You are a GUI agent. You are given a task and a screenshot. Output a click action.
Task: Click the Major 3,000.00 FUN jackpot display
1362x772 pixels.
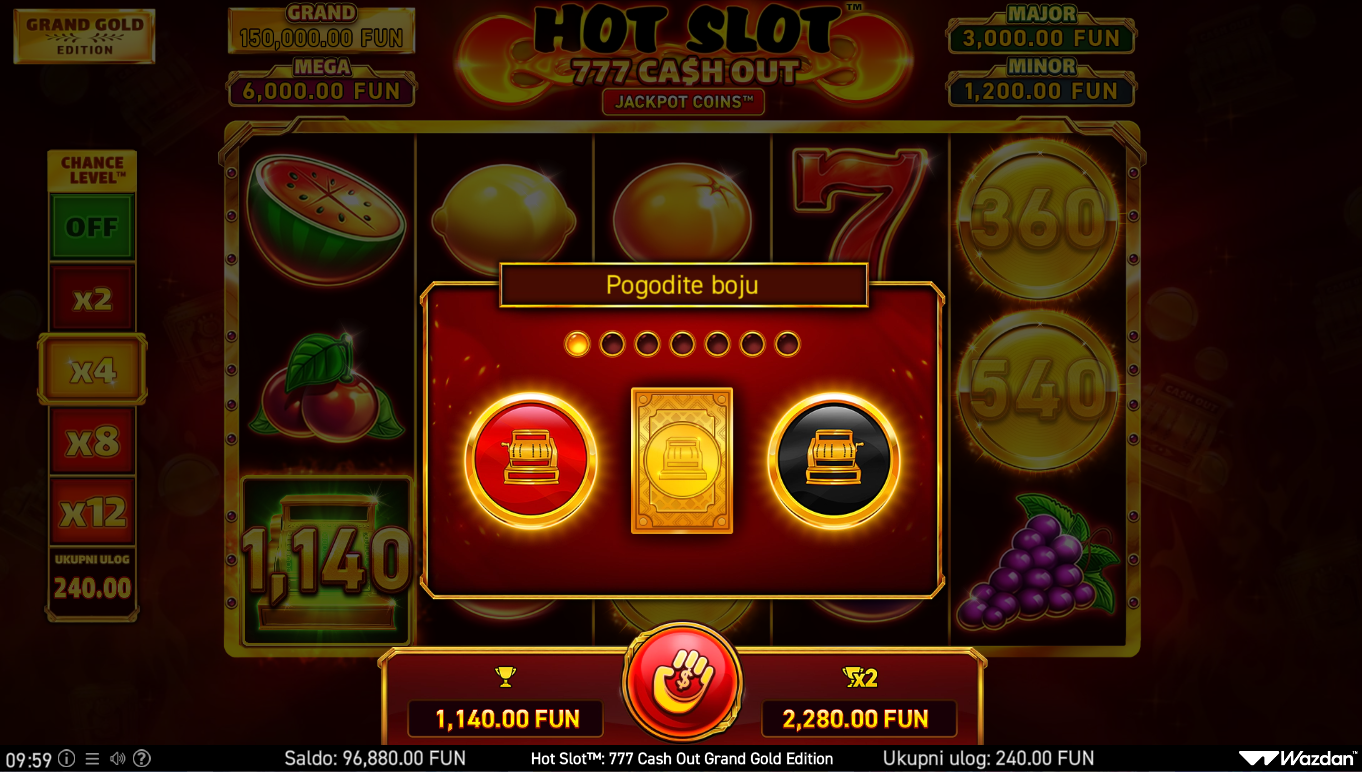point(1041,30)
